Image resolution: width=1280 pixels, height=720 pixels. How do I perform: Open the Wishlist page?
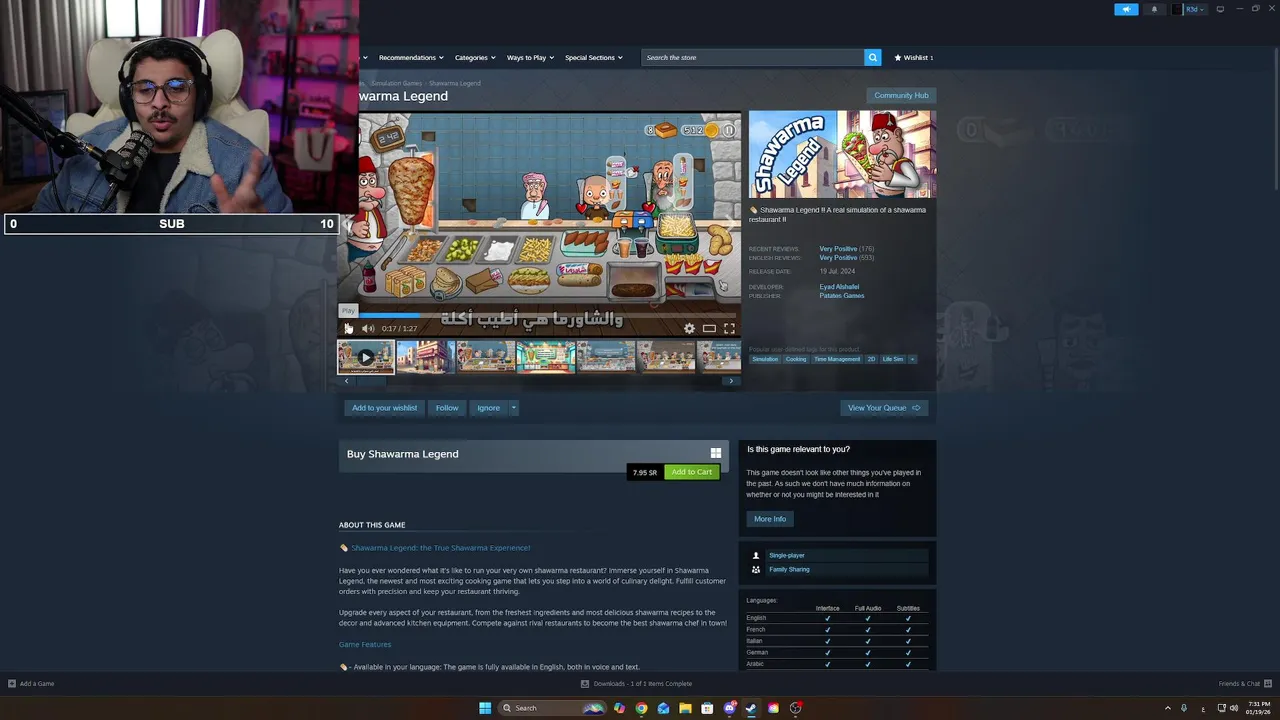(914, 57)
